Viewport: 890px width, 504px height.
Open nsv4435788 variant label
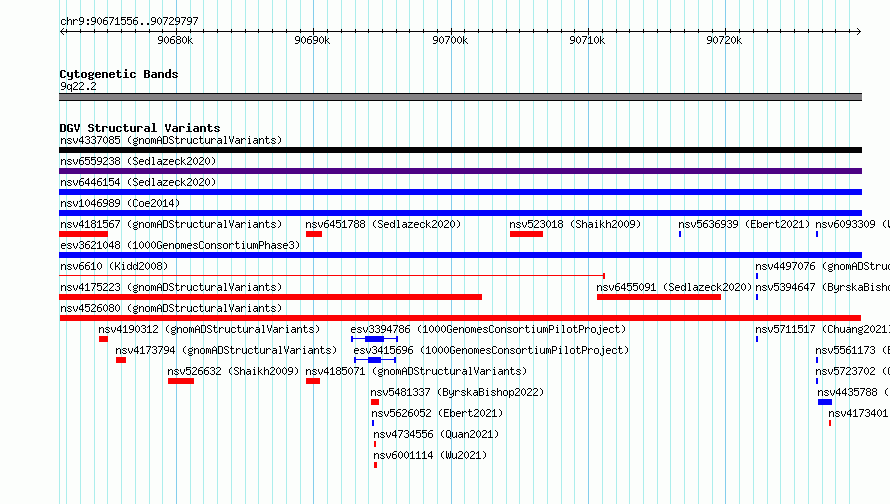click(853, 392)
